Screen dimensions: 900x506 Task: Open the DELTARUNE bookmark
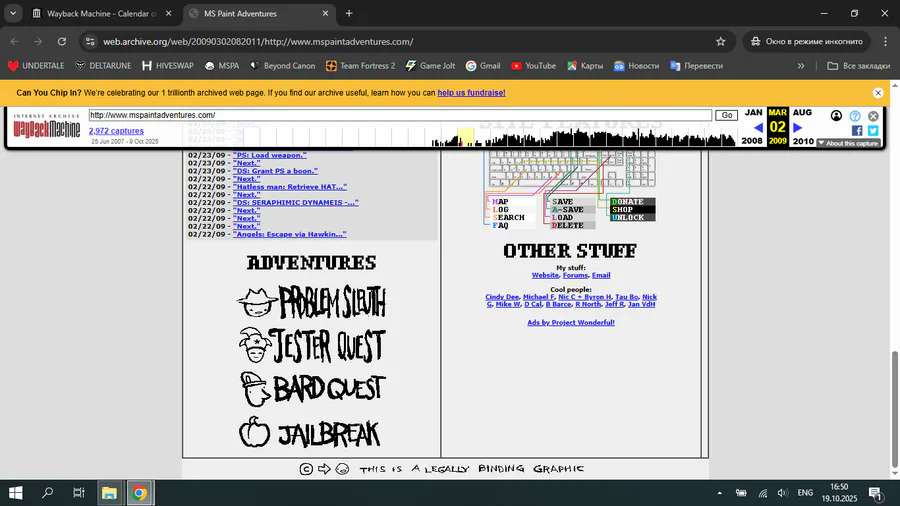(x=103, y=66)
